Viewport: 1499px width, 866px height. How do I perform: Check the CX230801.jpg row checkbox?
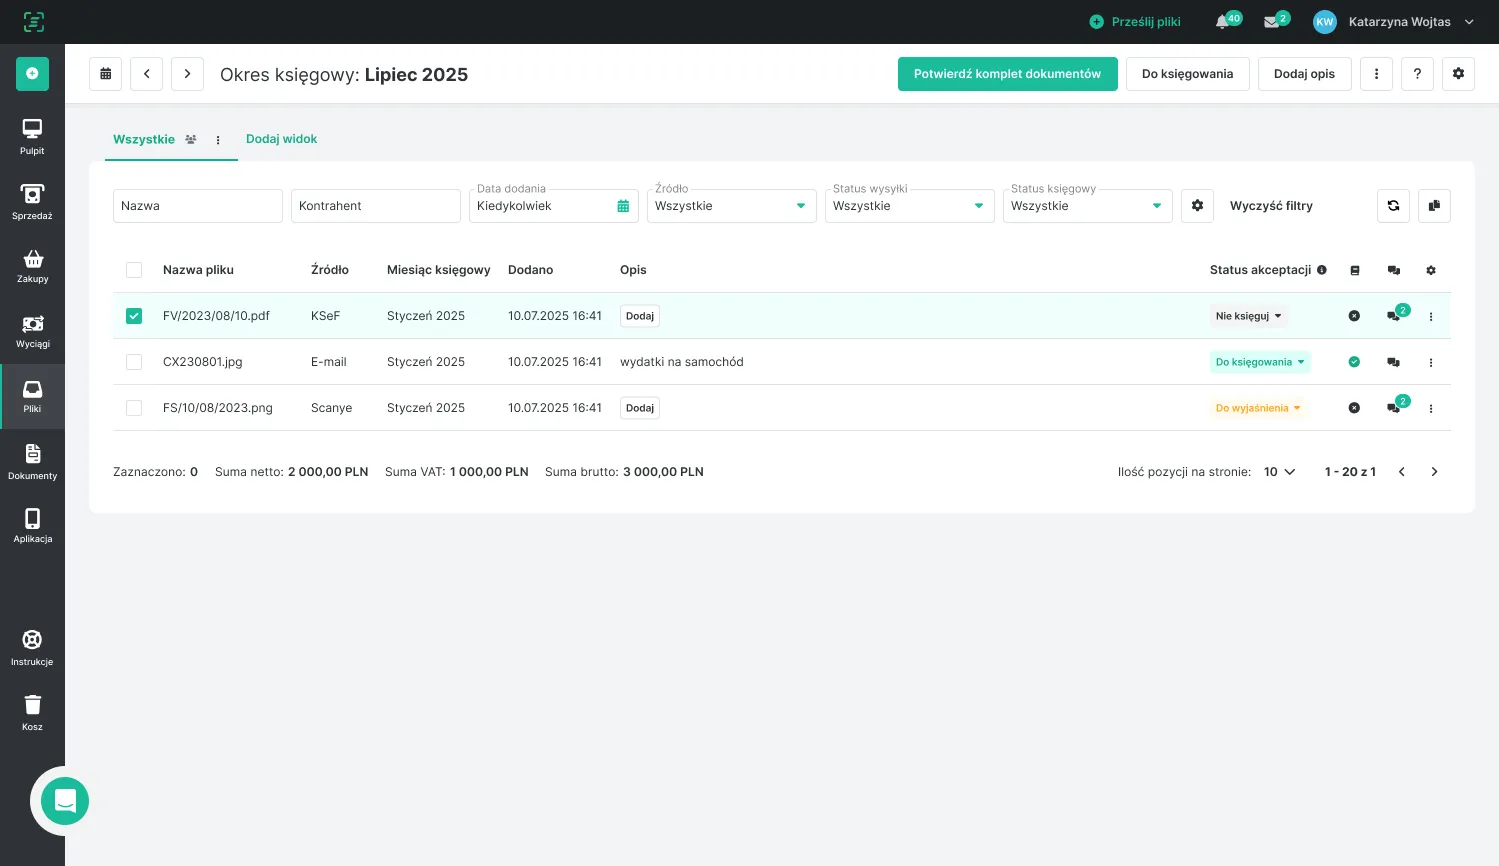134,362
